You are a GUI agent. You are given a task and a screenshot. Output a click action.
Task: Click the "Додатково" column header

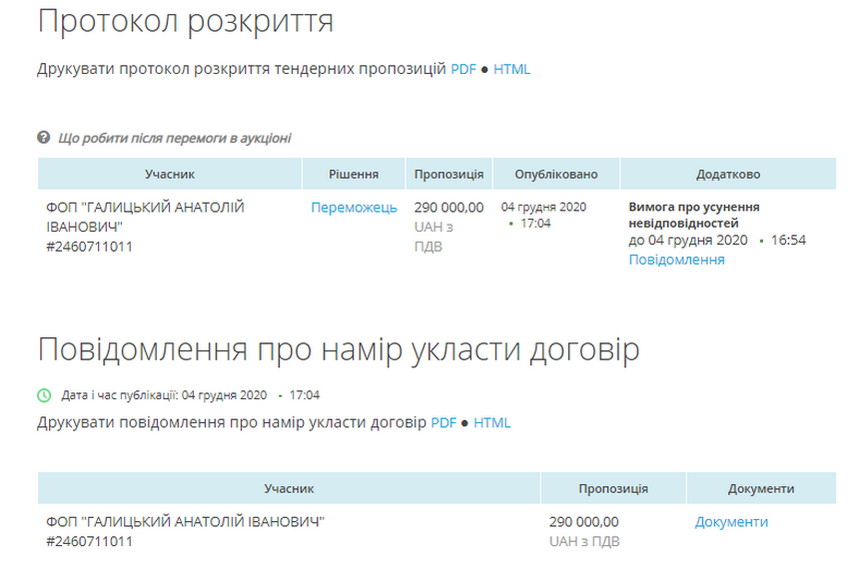pos(727,174)
